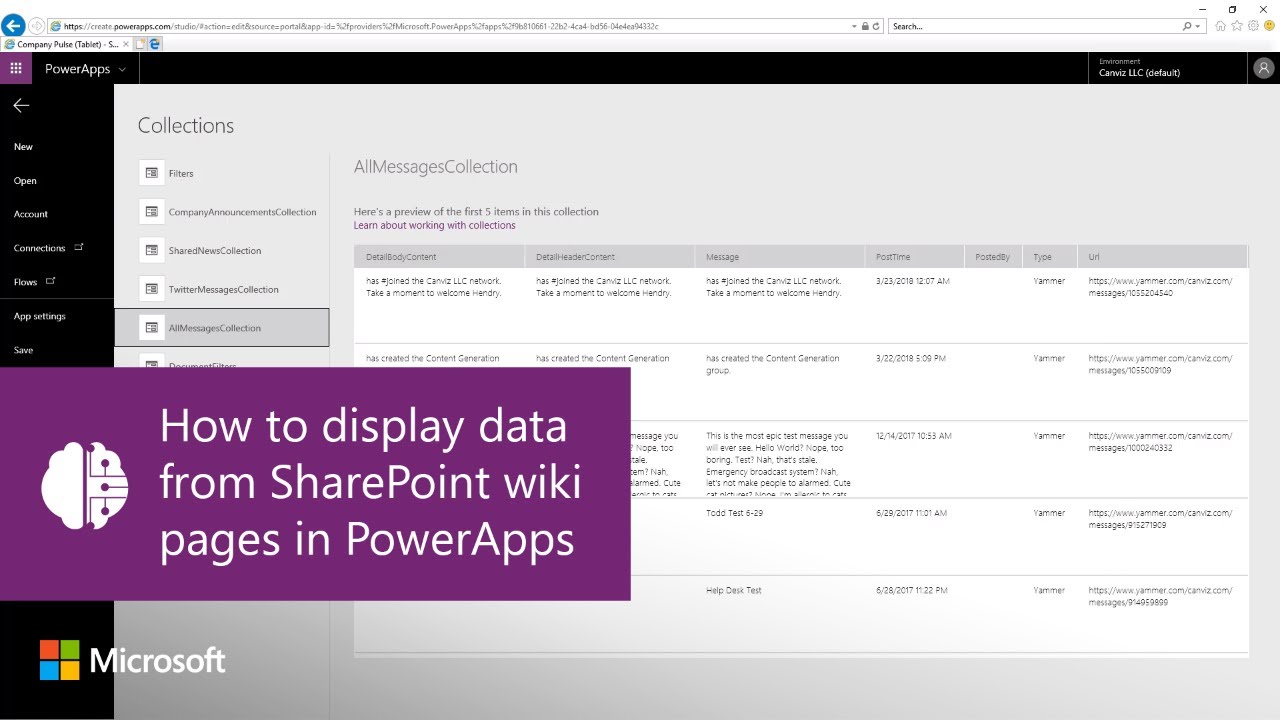Click the '6/29/2017 11:01 AM' post time

point(911,513)
